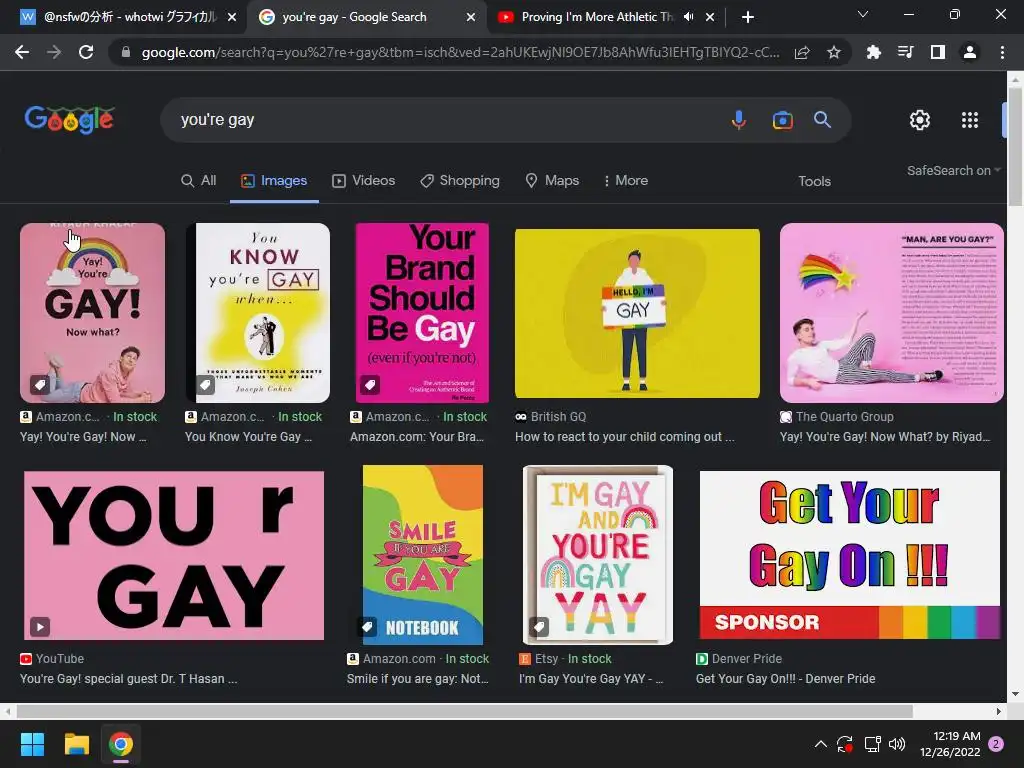Viewport: 1024px width, 768px height.
Task: Click the lock icon in address bar
Action: 126,52
